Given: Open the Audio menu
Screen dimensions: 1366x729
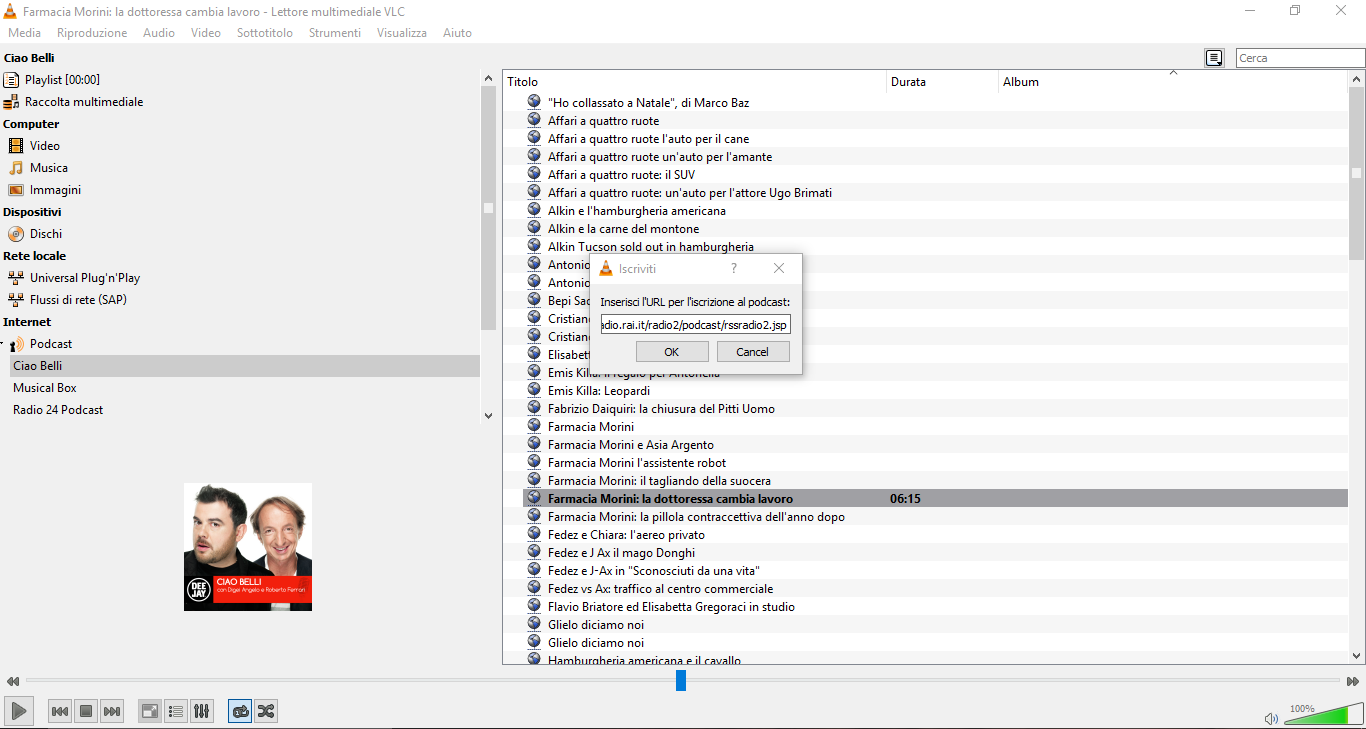Looking at the screenshot, I should [x=159, y=33].
